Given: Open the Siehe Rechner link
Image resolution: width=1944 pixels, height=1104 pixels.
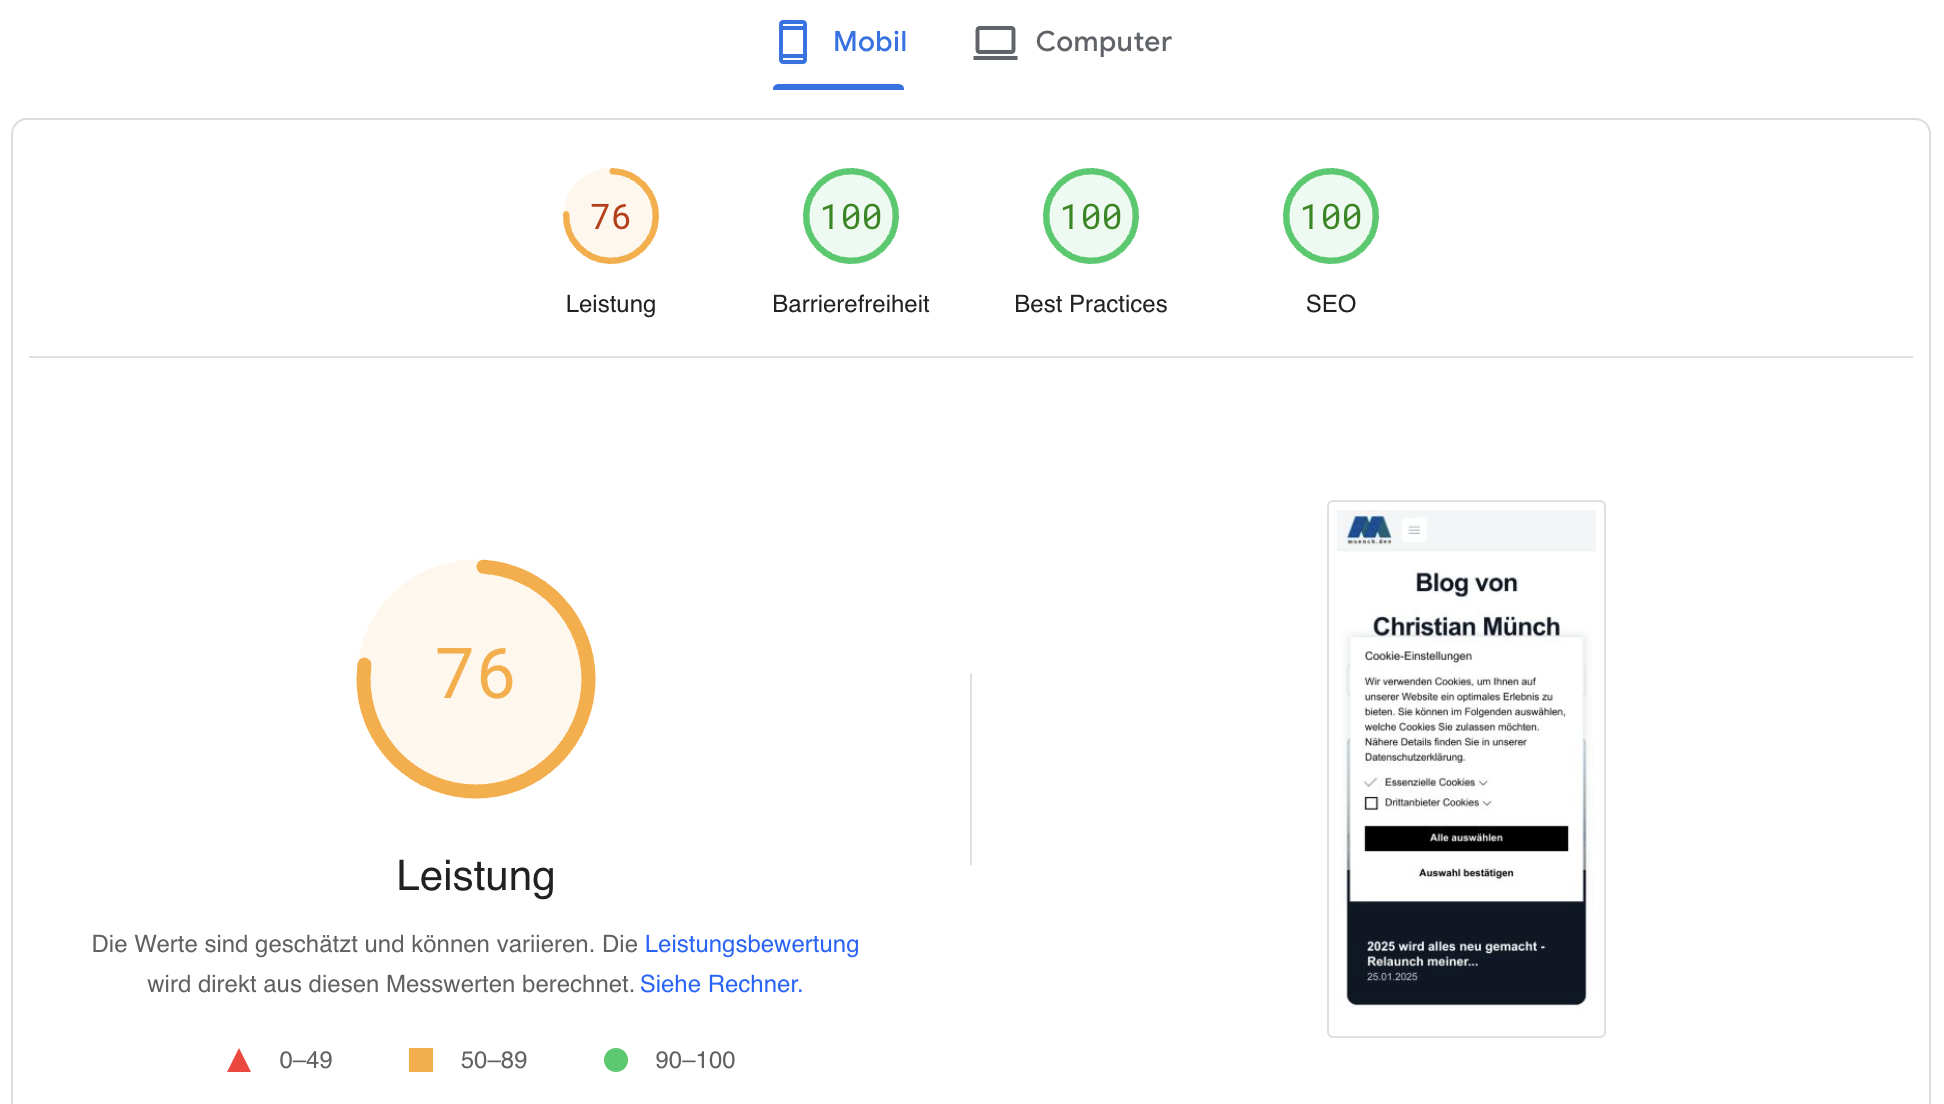Looking at the screenshot, I should pos(721,984).
